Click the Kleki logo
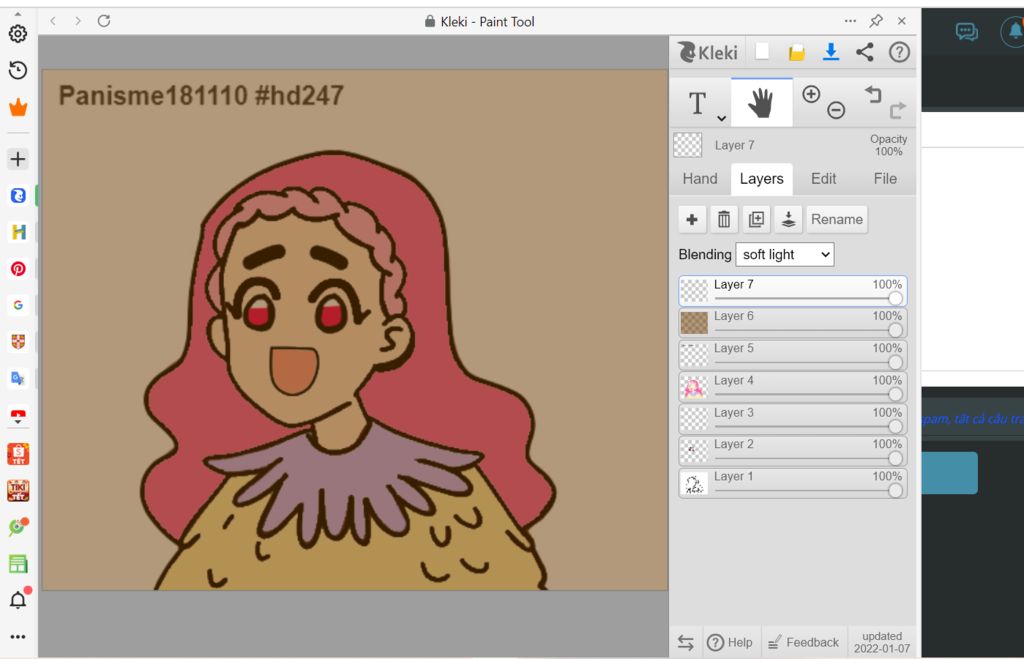 tap(708, 52)
